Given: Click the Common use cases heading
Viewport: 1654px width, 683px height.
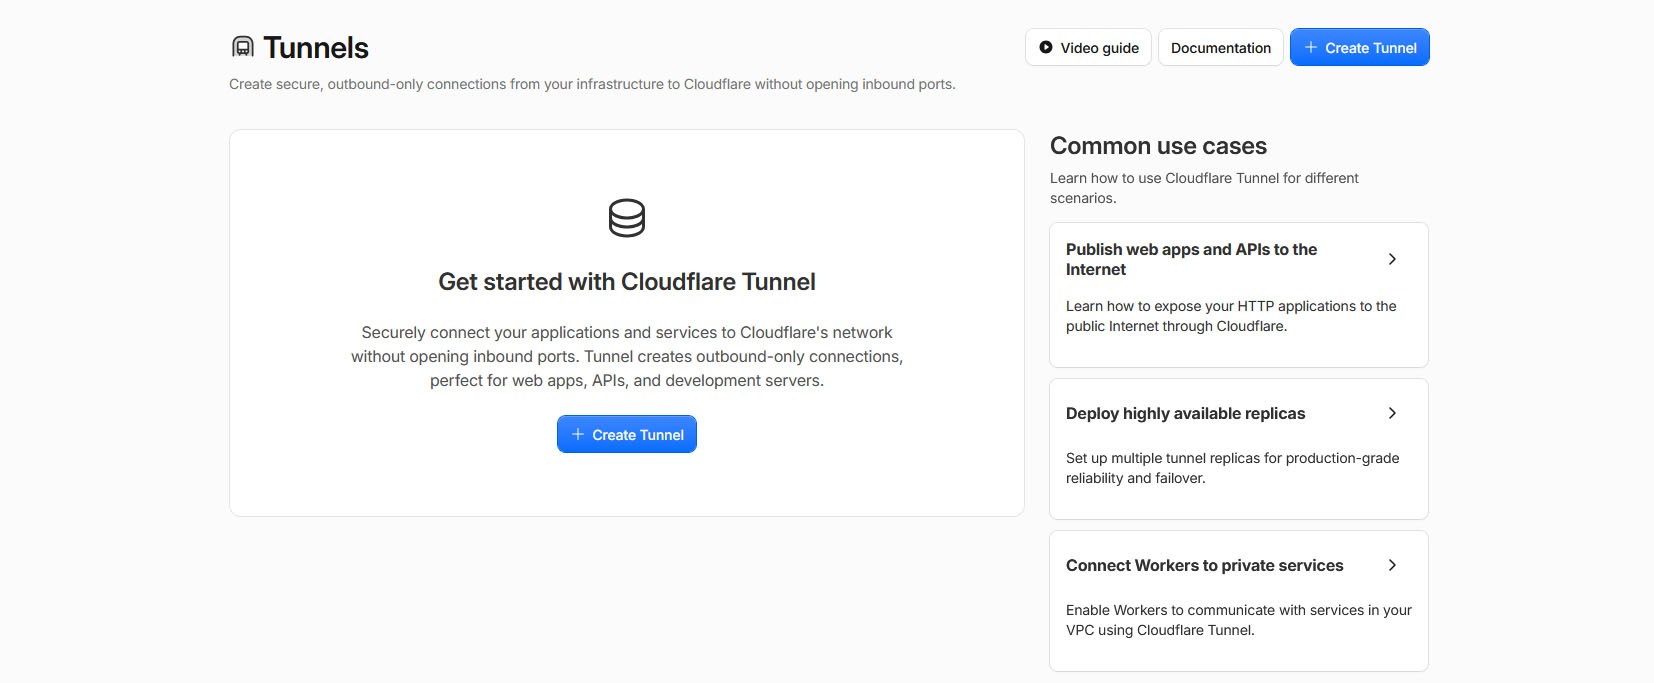Looking at the screenshot, I should click(x=1158, y=146).
